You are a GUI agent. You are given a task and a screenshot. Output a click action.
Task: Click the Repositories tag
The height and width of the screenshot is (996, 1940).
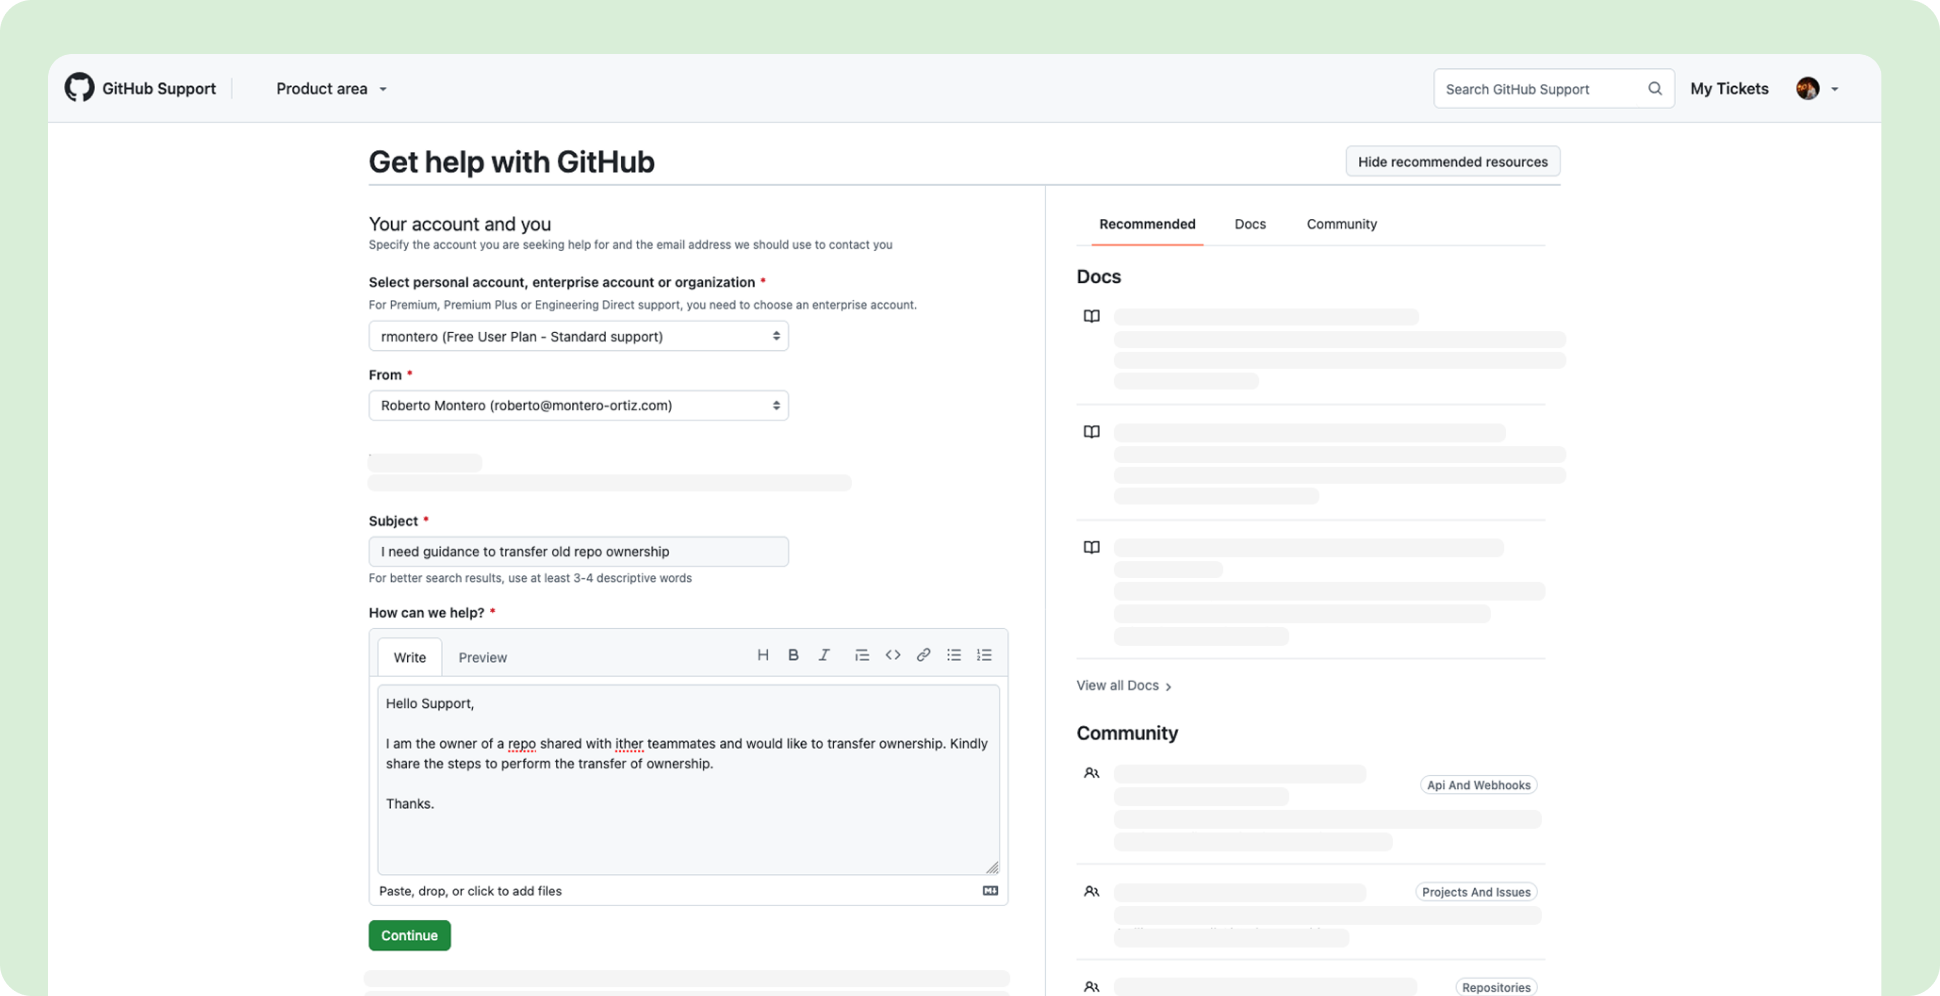tap(1496, 987)
